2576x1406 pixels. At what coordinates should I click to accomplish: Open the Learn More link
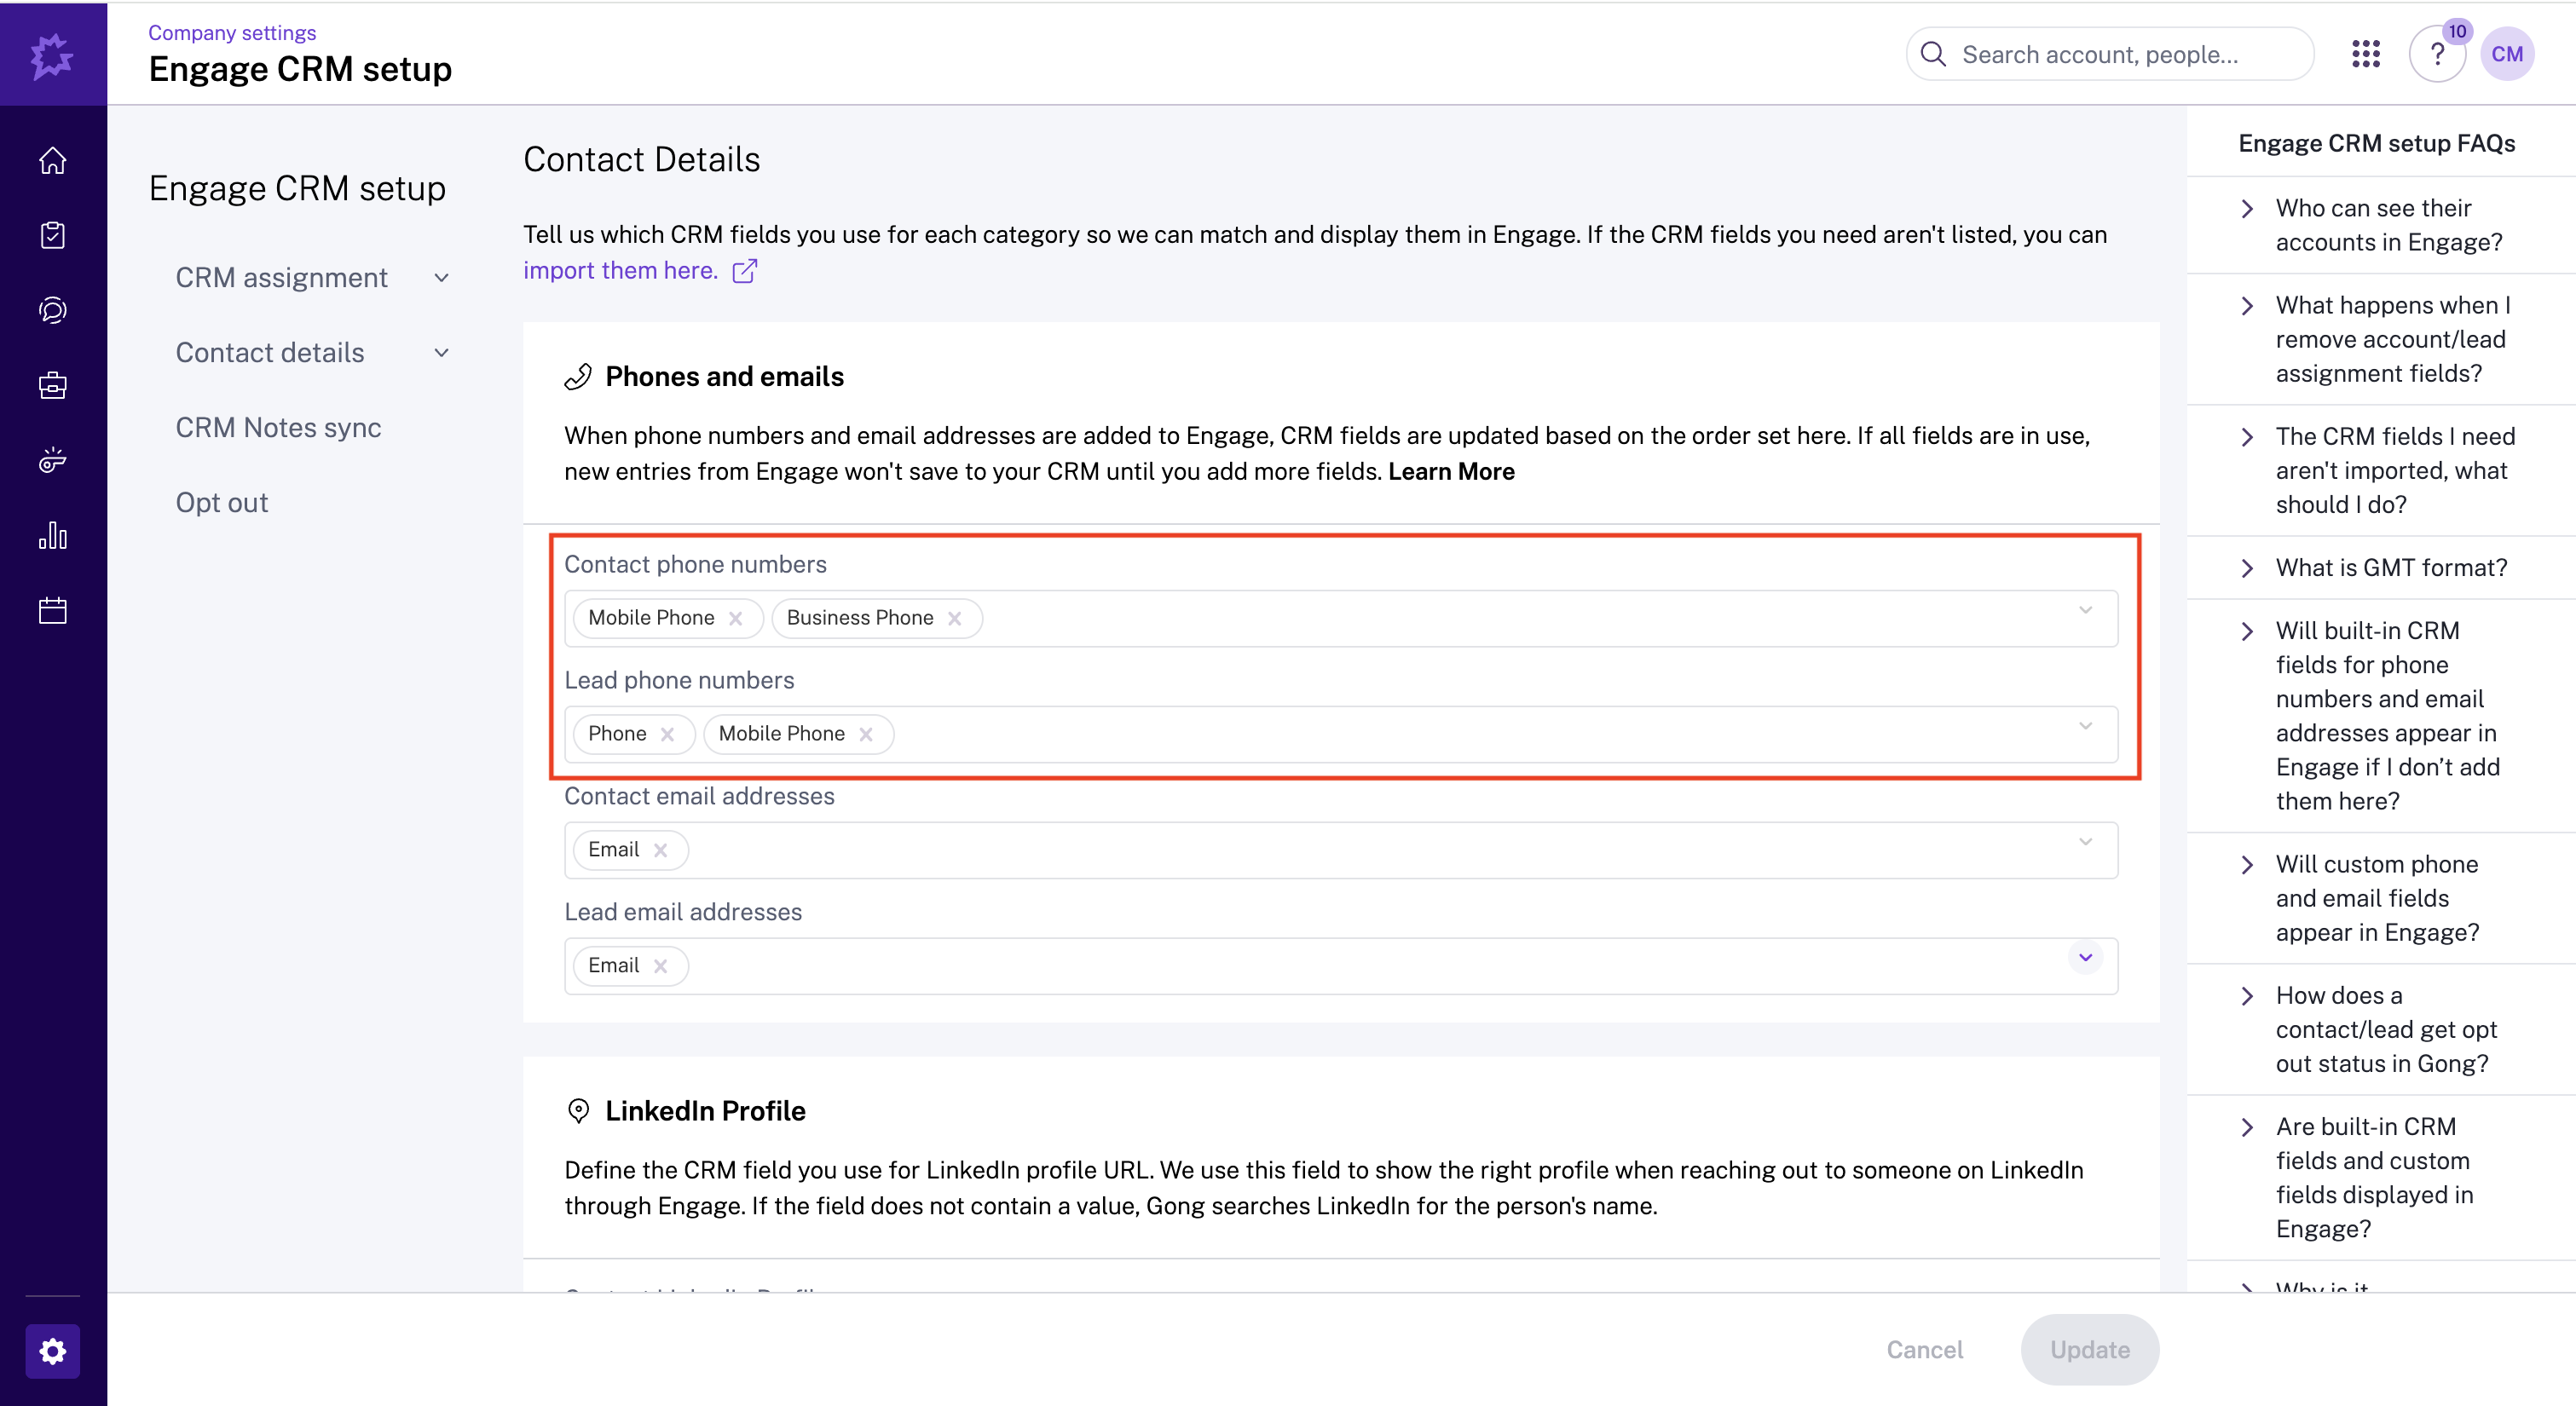tap(1451, 472)
